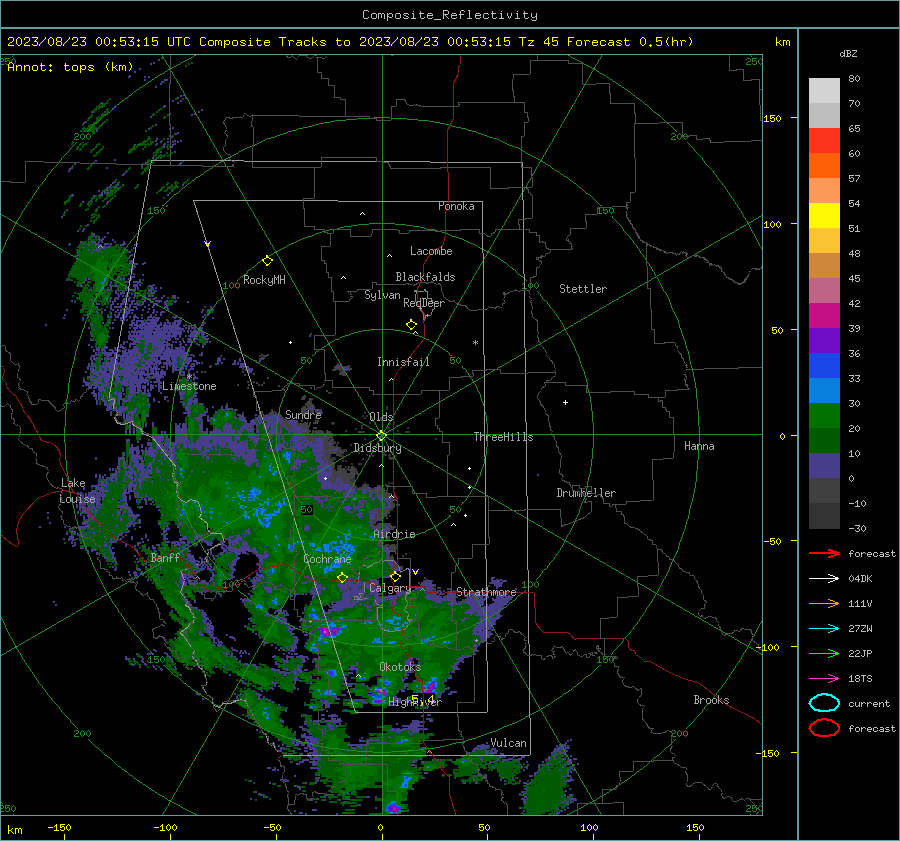
Task: Click the Okotoks town label
Action: tap(400, 666)
